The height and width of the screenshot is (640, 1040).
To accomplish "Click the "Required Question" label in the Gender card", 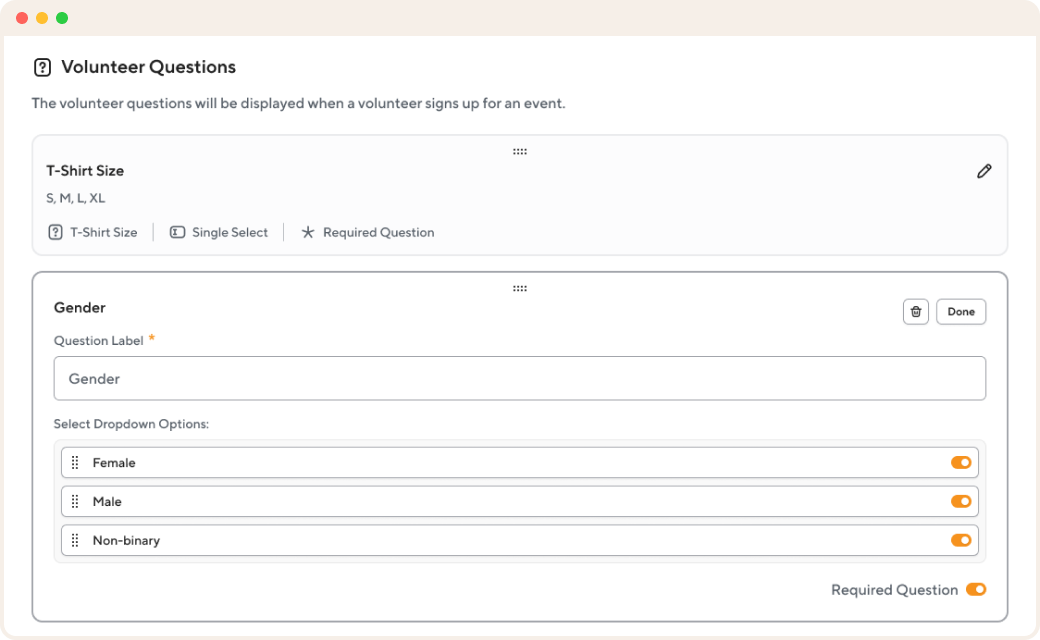I will 895,590.
